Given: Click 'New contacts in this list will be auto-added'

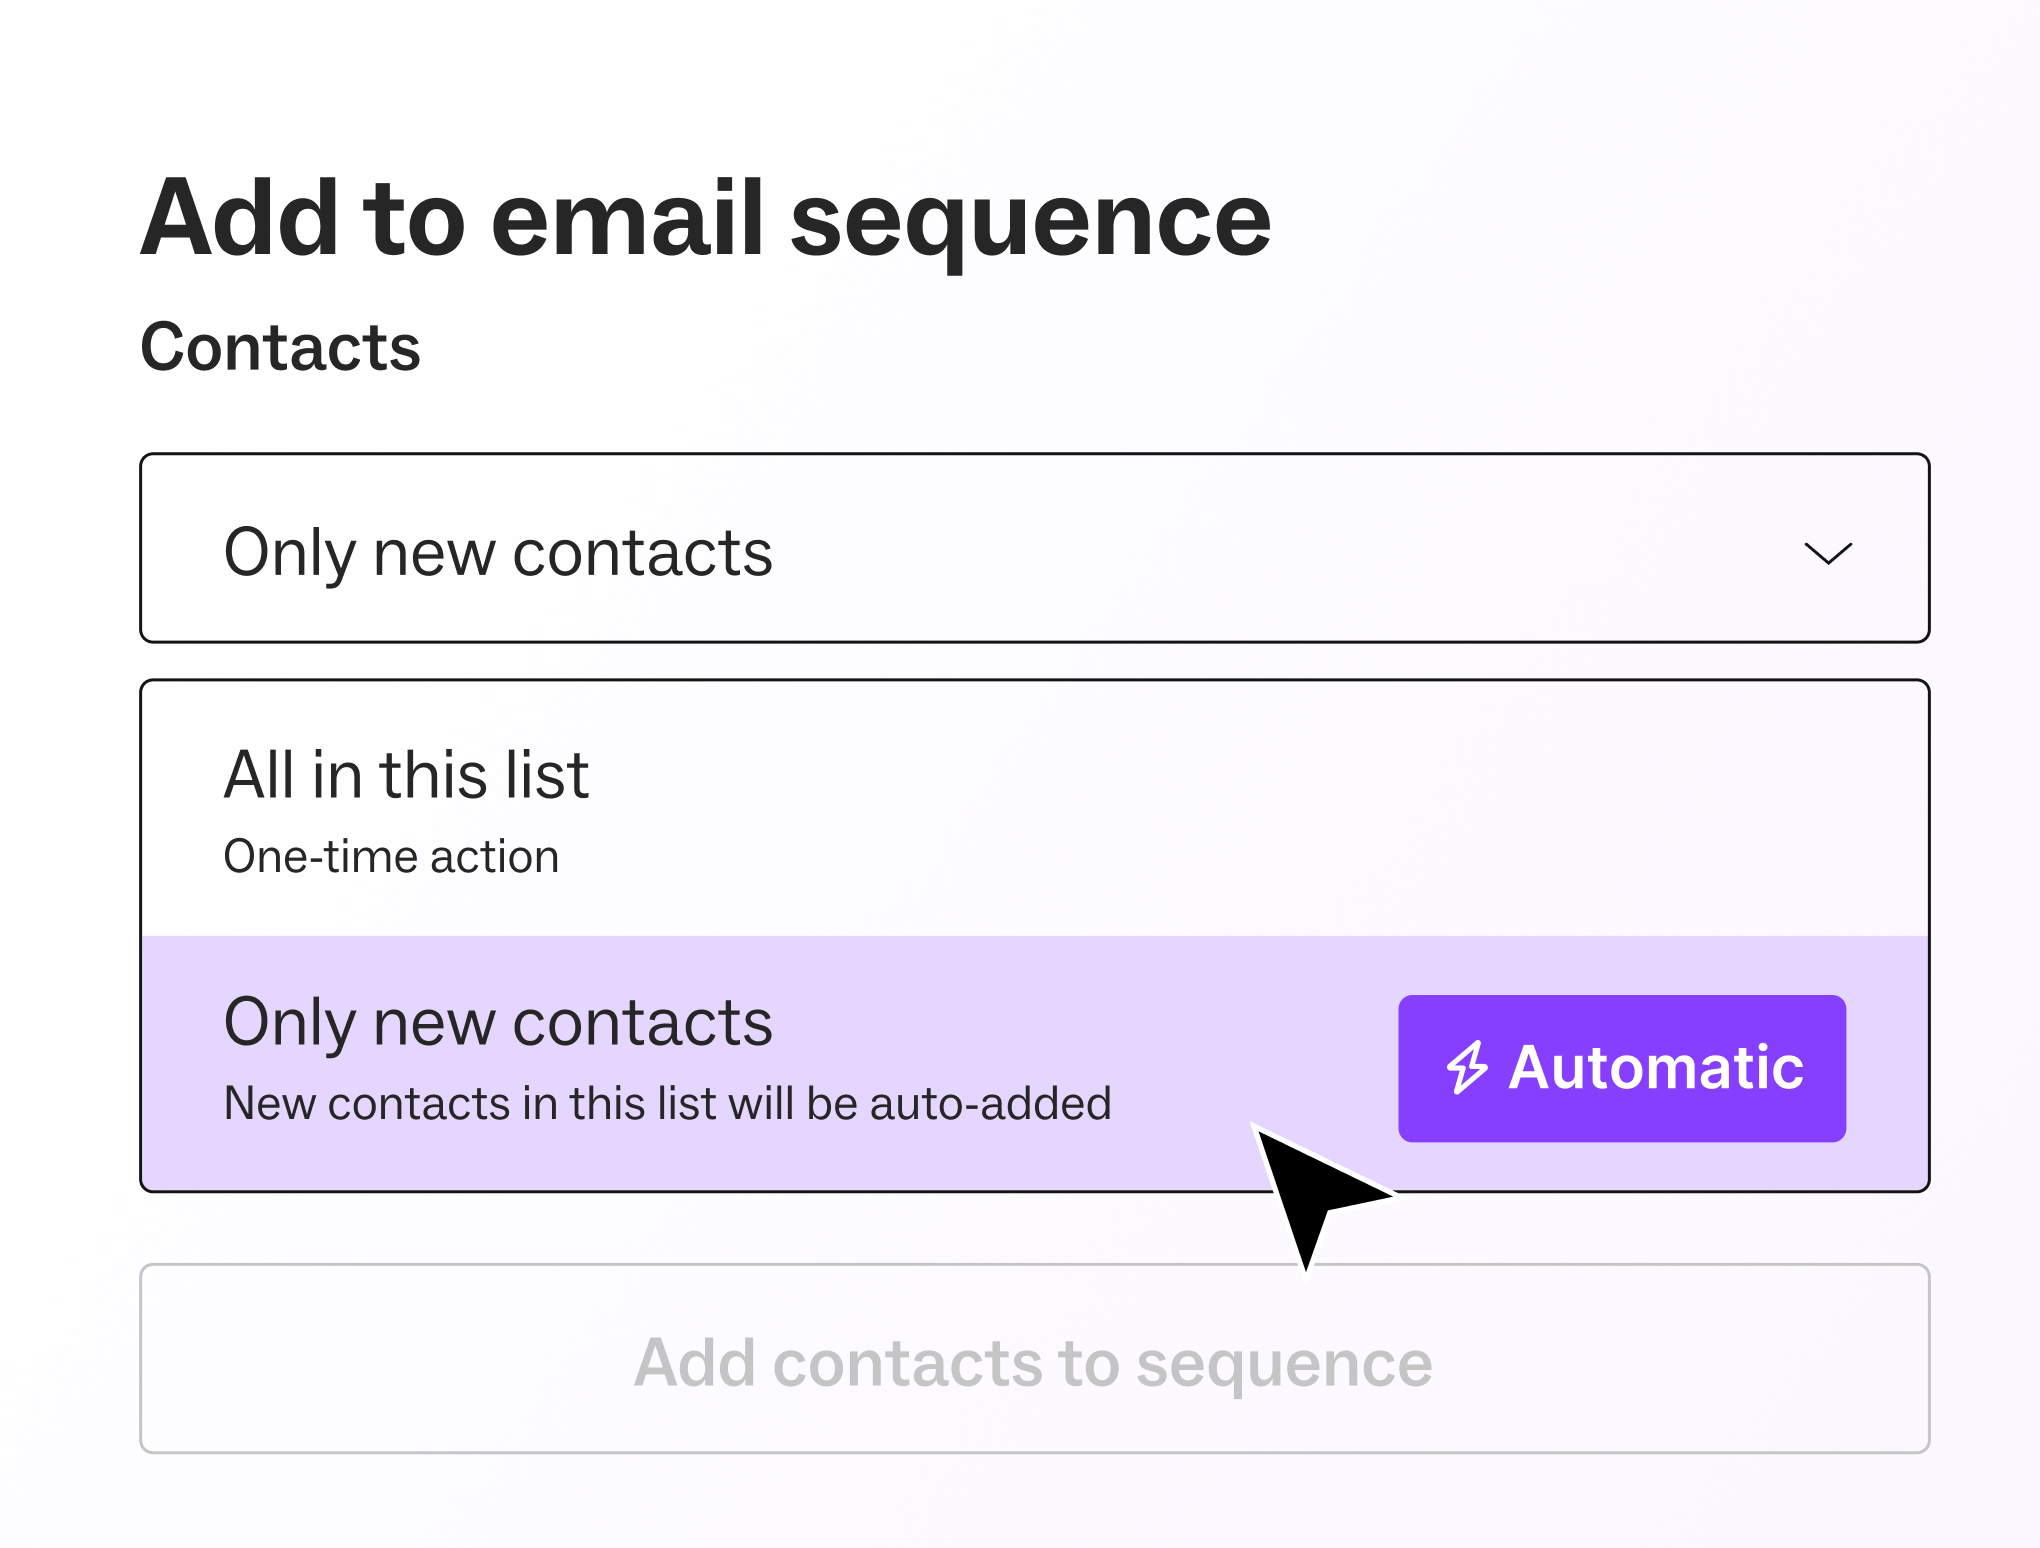Looking at the screenshot, I should [667, 1104].
